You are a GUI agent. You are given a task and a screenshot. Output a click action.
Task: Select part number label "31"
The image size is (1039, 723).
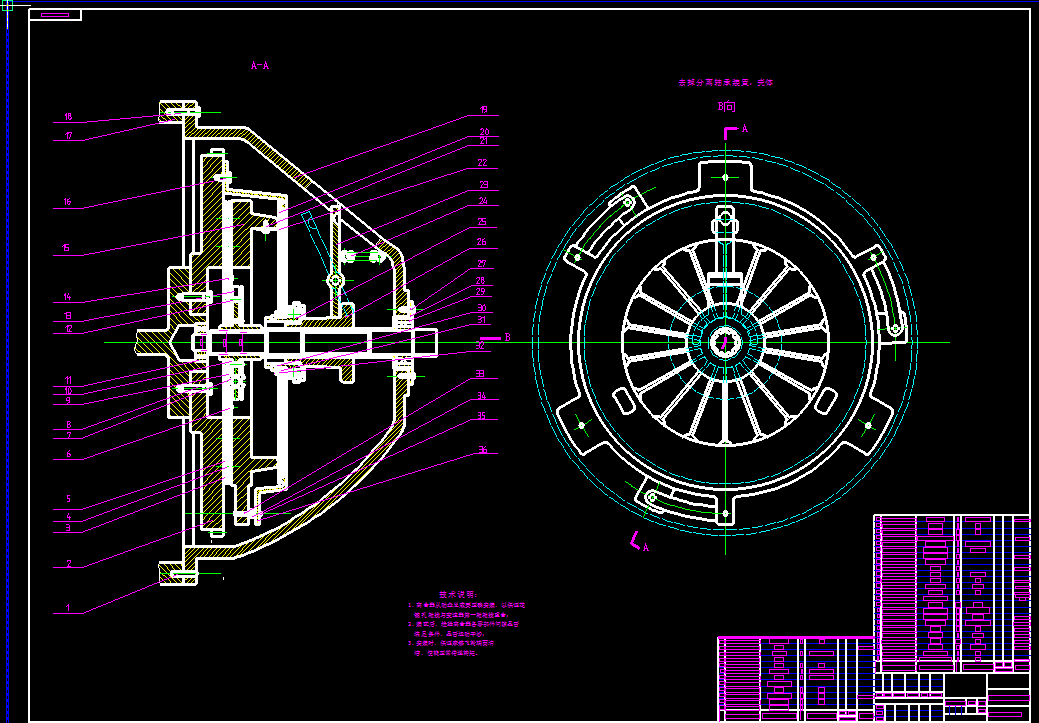(x=481, y=319)
